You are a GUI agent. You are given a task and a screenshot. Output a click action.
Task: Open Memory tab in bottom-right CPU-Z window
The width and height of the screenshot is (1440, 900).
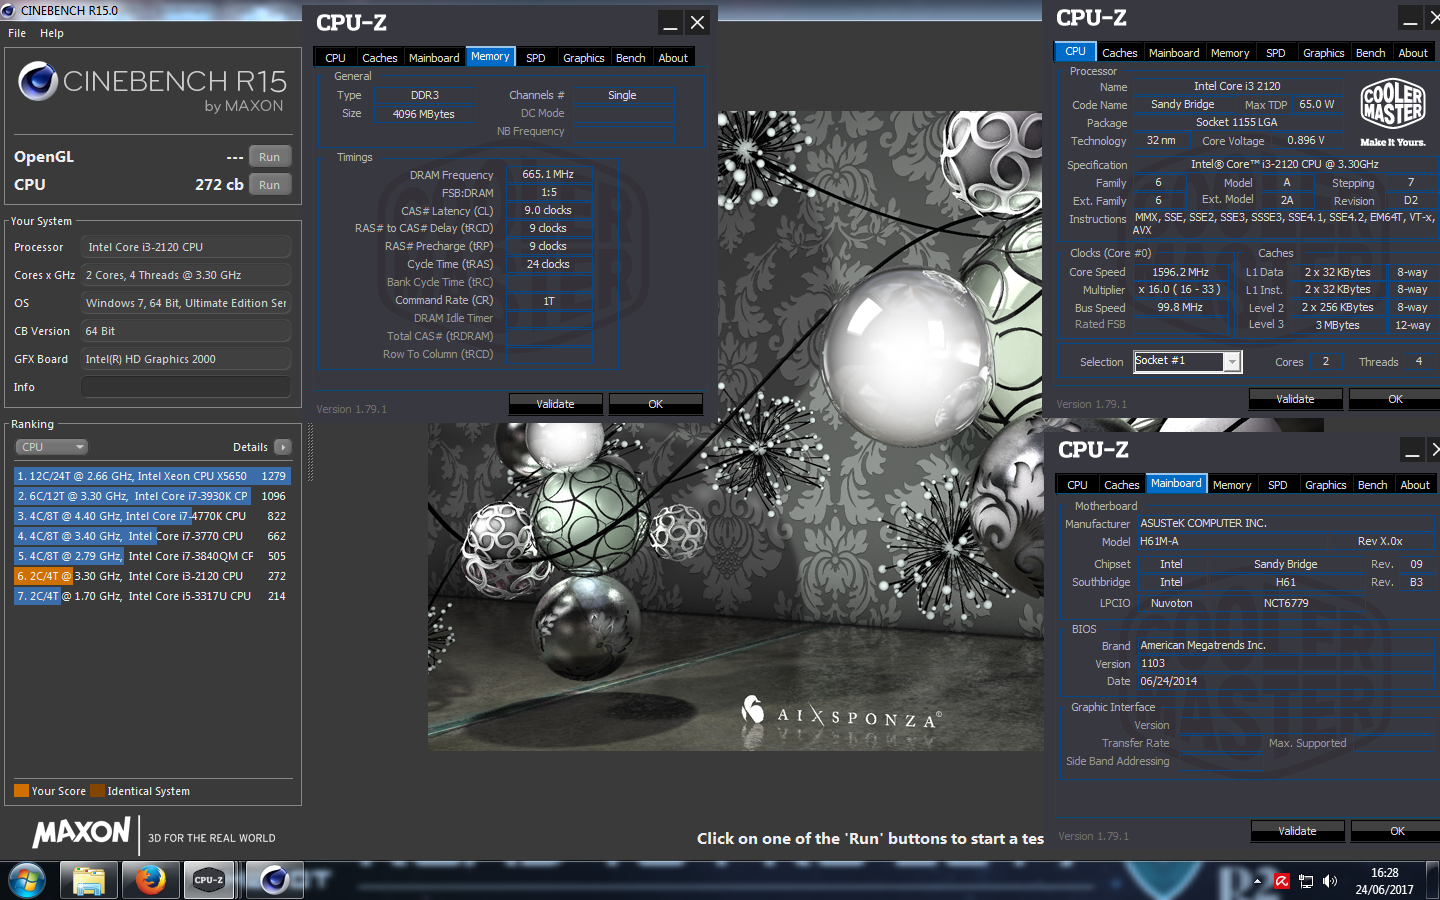pos(1232,485)
